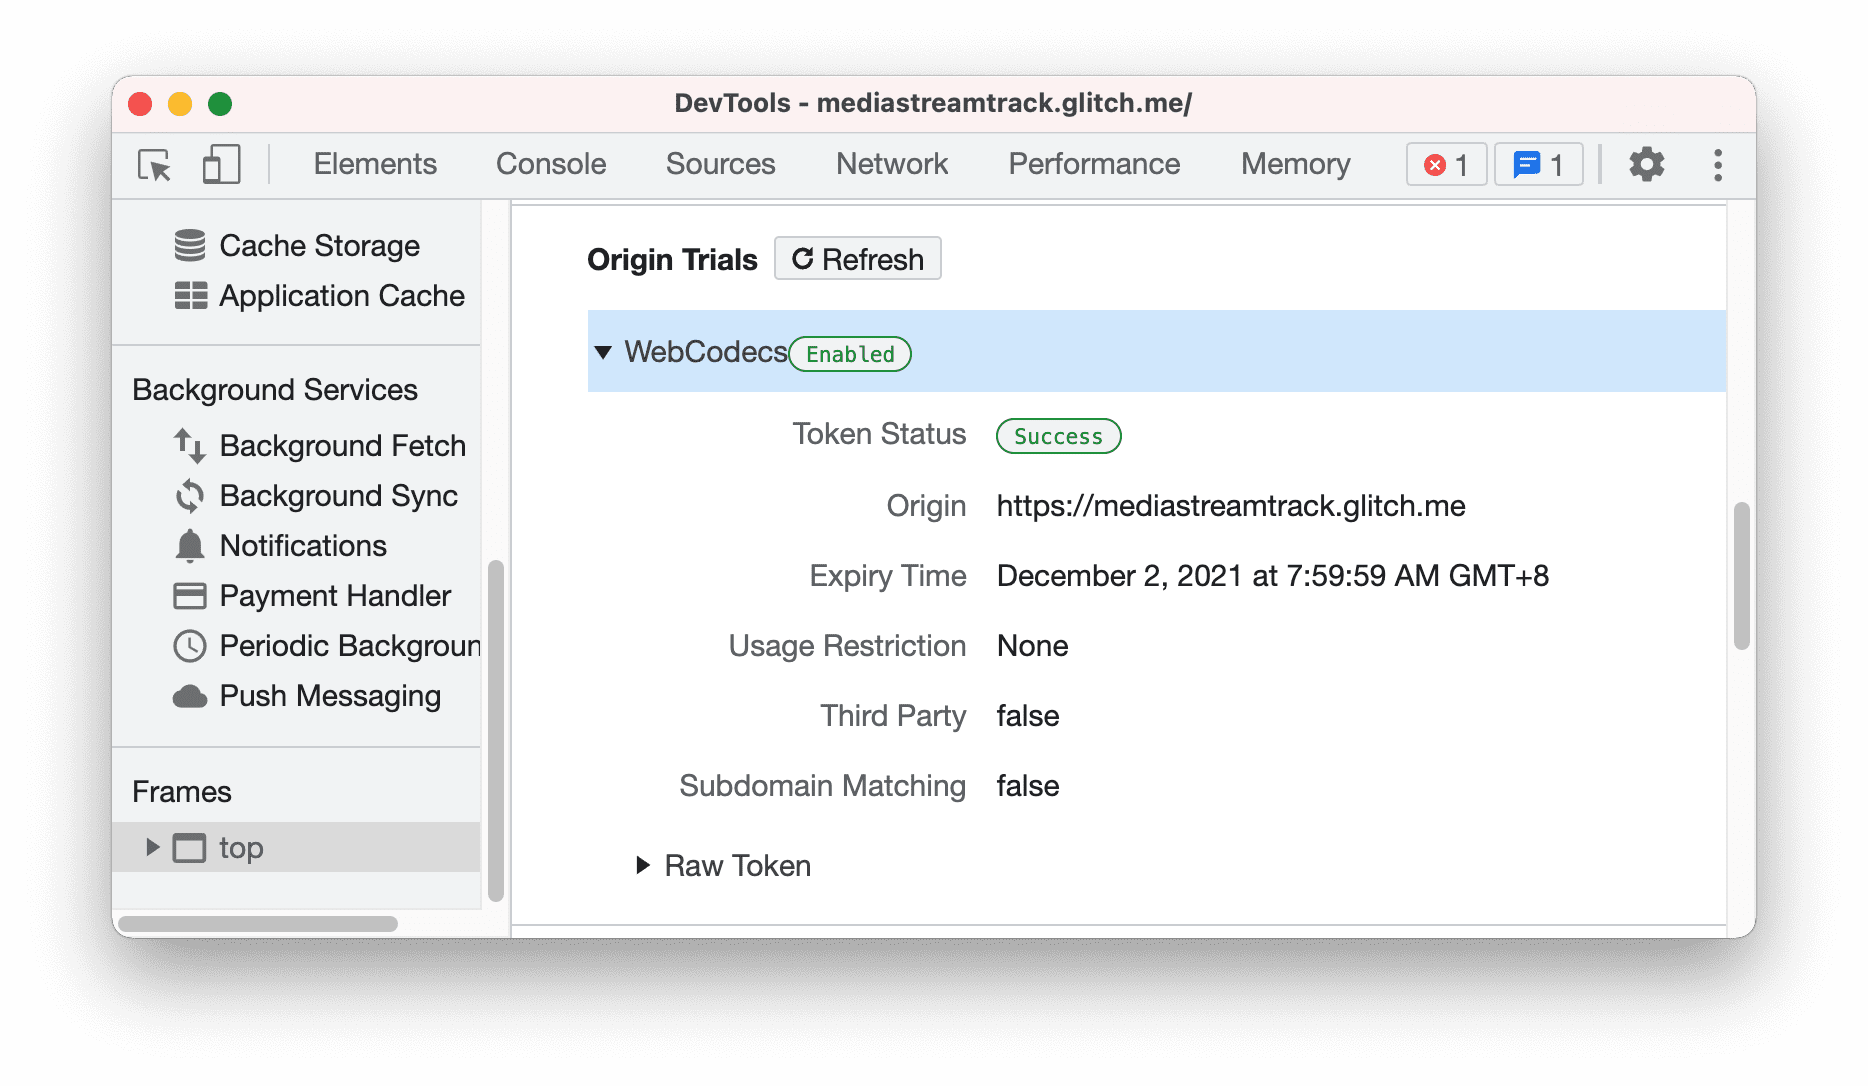Click the Application Cache grid icon
Viewport: 1868px width, 1086px height.
pos(190,296)
